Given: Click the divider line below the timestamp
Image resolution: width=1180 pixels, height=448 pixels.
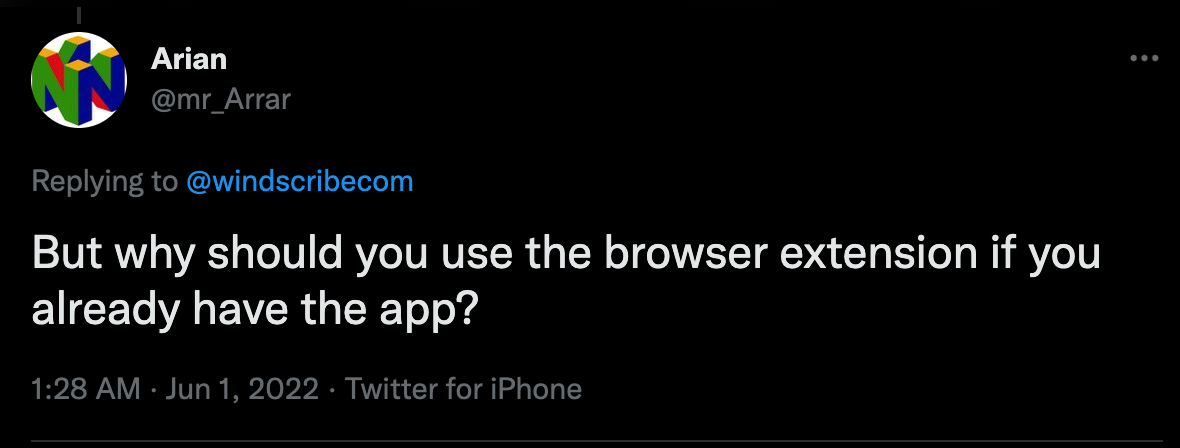Looking at the screenshot, I should click(597, 441).
